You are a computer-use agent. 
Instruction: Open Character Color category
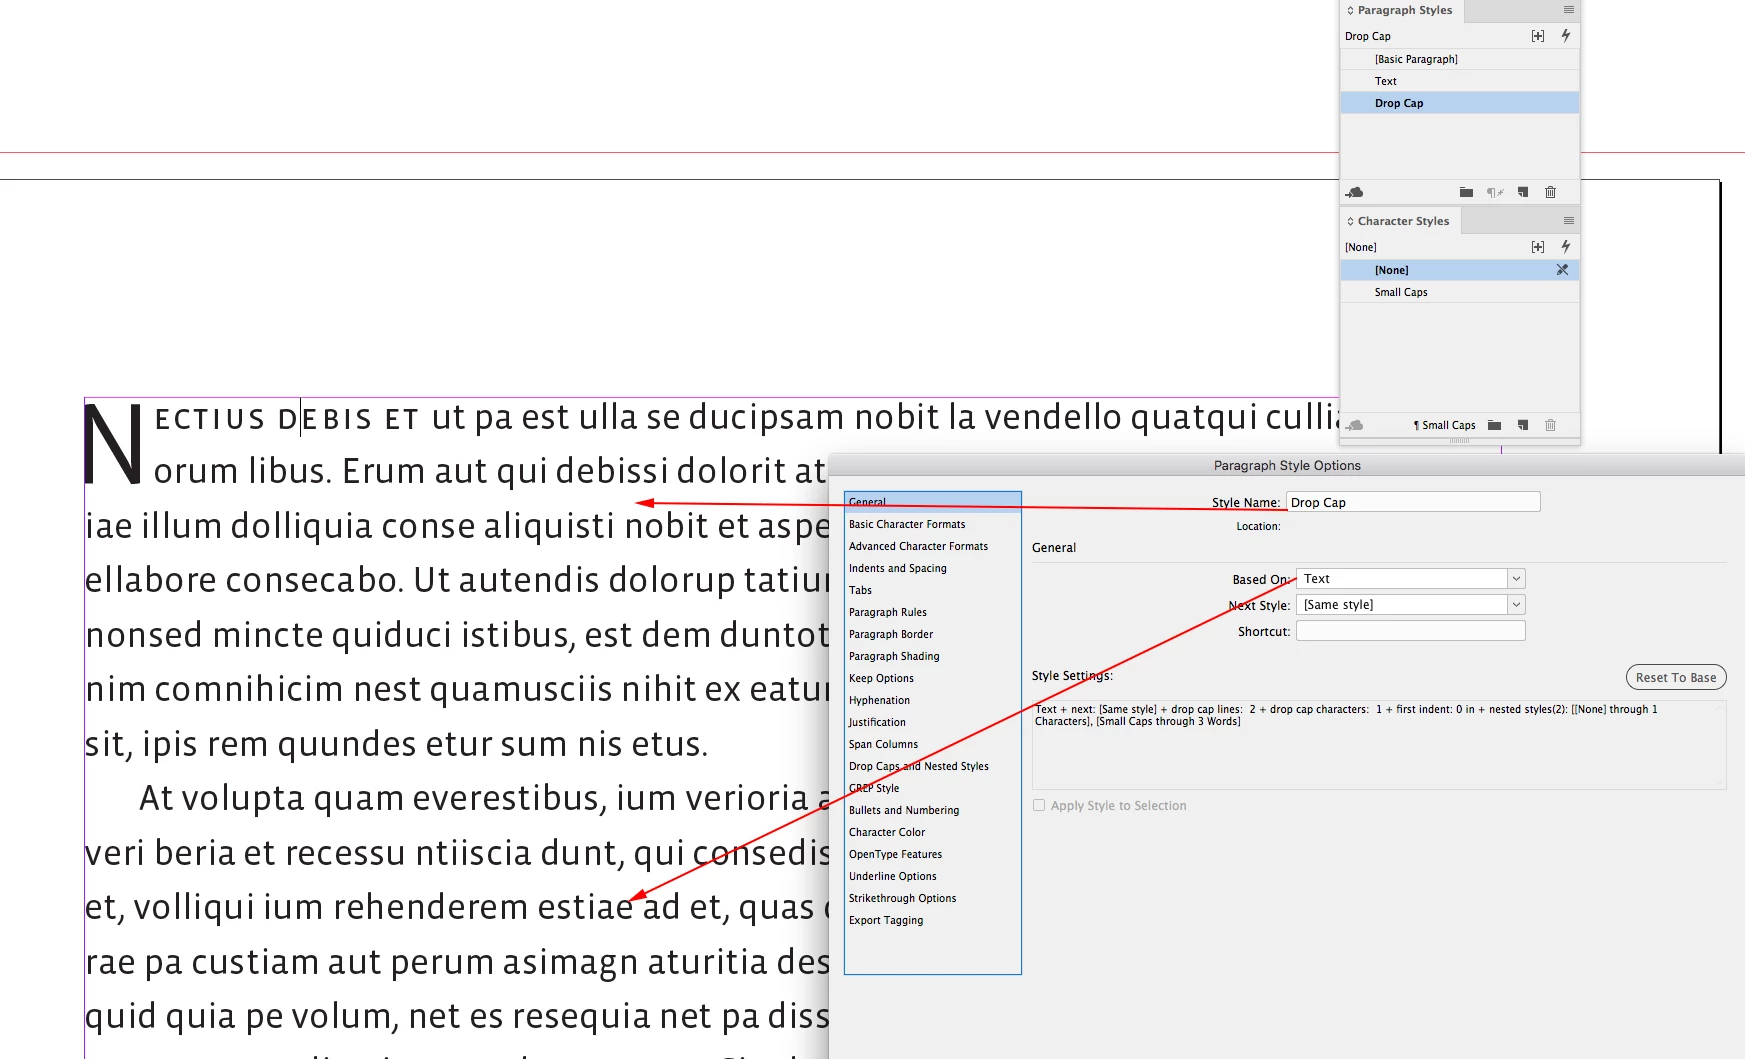click(933, 832)
